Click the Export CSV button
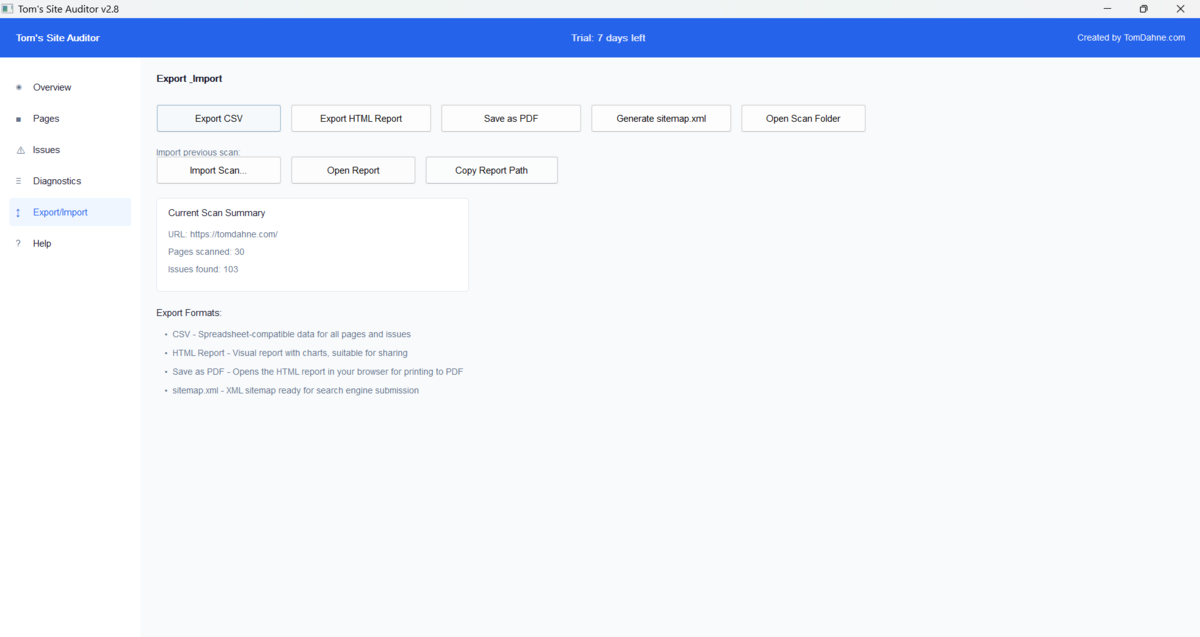Image resolution: width=1200 pixels, height=637 pixels. click(218, 118)
